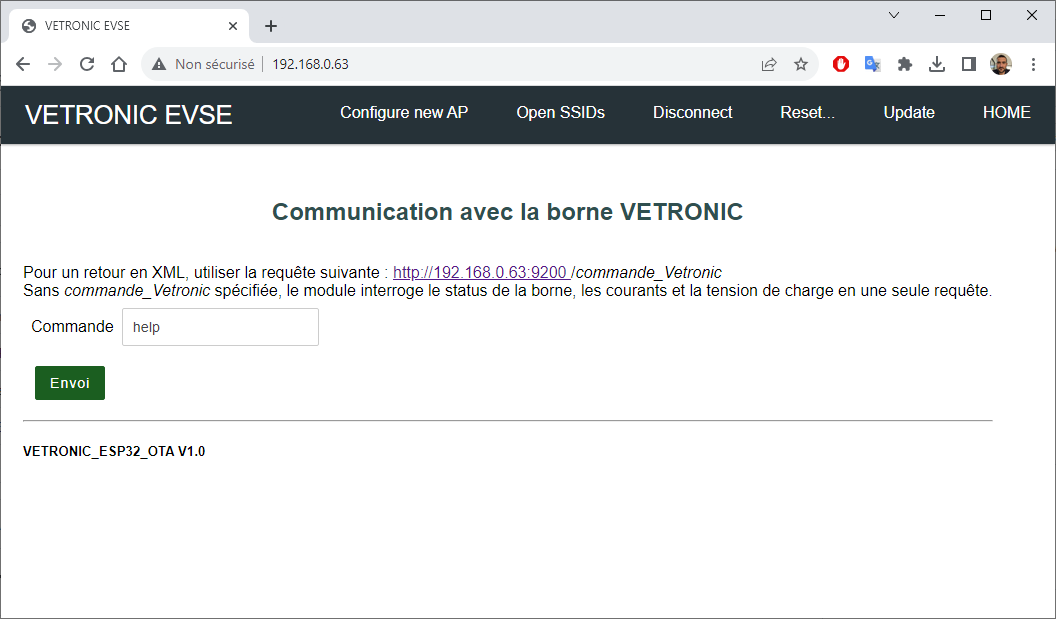
Task: Go back with the browser back arrow
Action: (23, 64)
